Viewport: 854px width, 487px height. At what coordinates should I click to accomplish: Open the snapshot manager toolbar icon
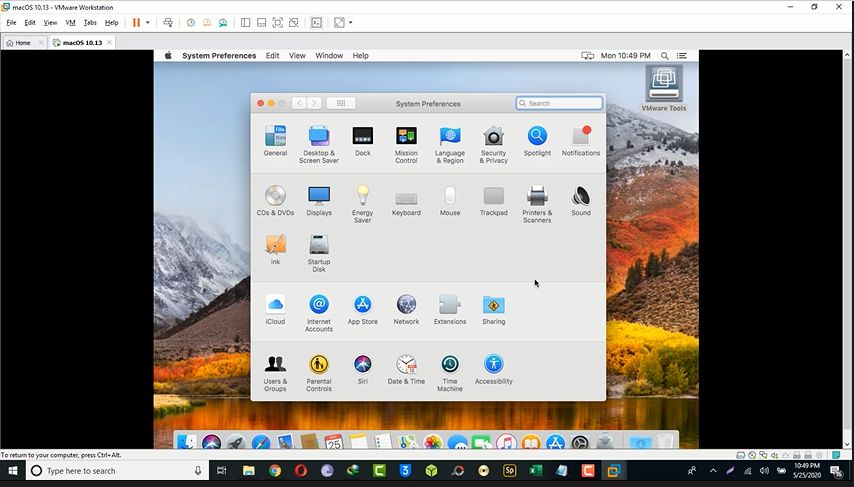coord(223,22)
